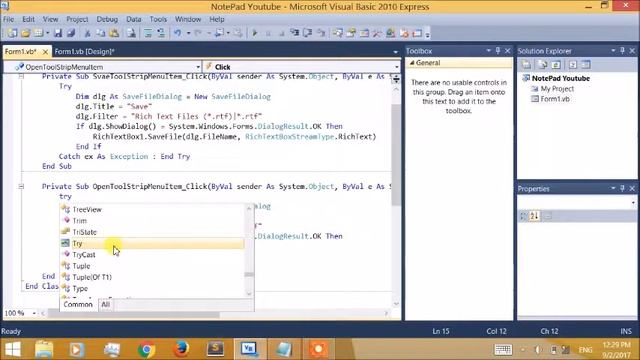Choose Try in the IntelliSense list
The width and height of the screenshot is (640, 360).
click(x=152, y=243)
